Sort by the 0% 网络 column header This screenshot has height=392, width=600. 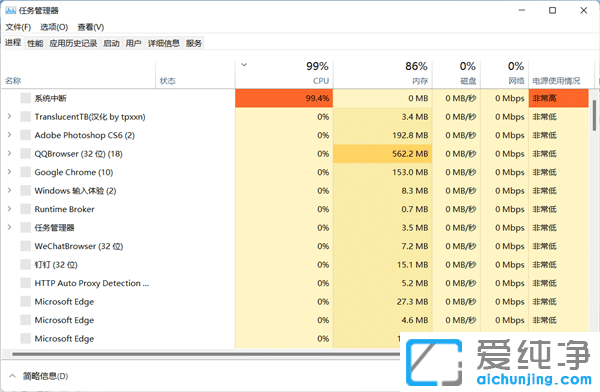click(x=505, y=75)
